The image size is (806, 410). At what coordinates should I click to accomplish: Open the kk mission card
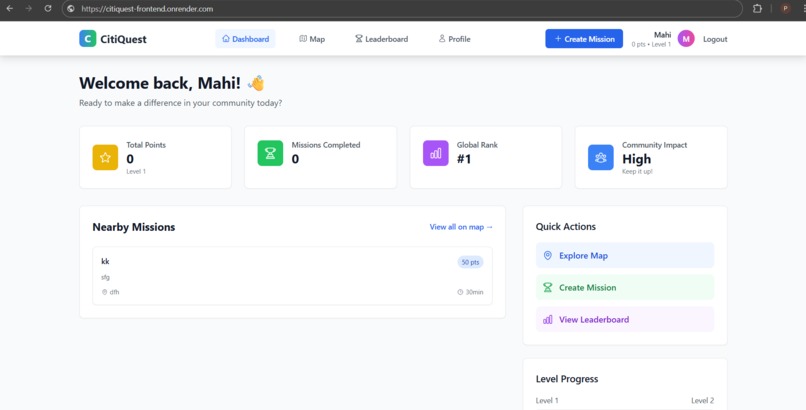coord(292,276)
